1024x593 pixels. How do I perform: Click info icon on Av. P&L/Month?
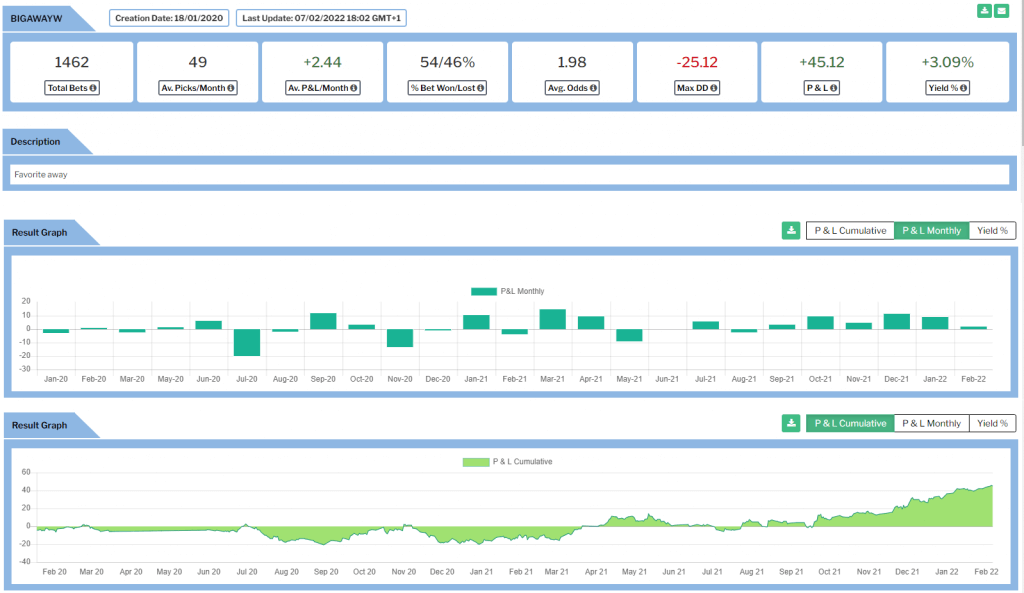coord(353,88)
